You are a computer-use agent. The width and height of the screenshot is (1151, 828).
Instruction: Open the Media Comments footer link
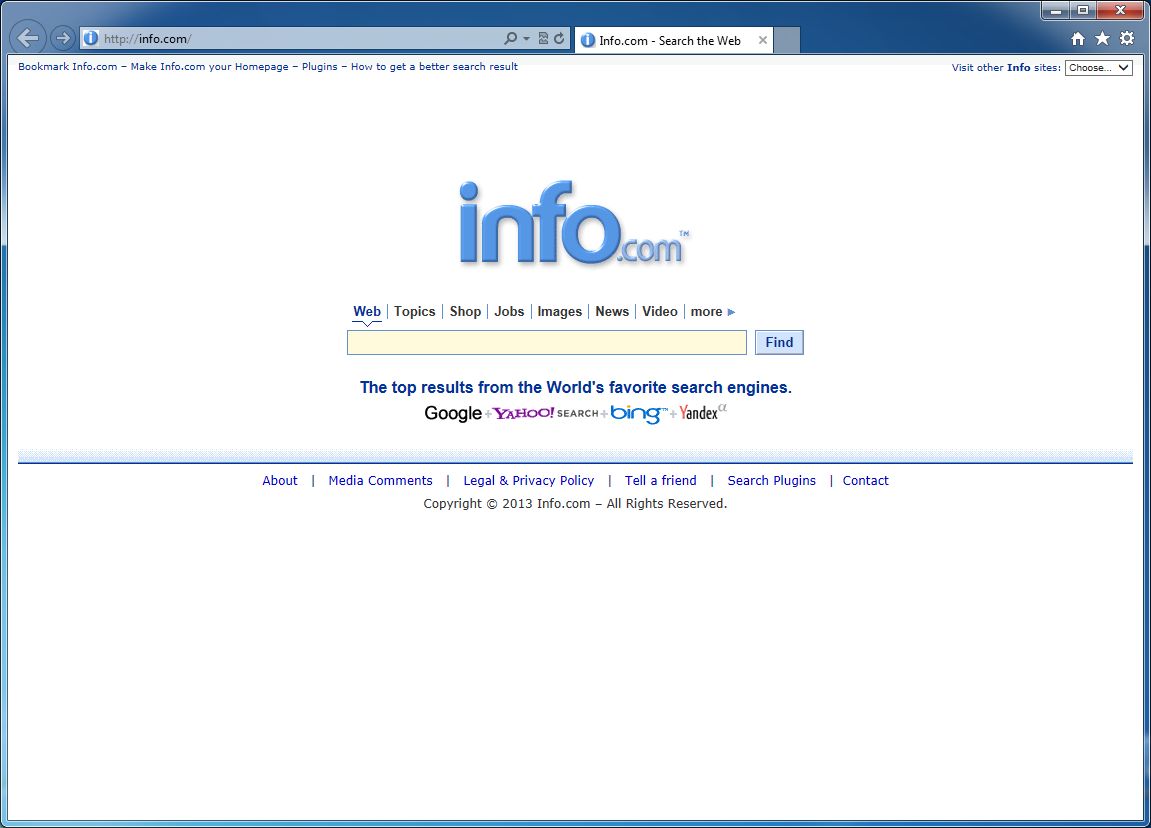380,480
